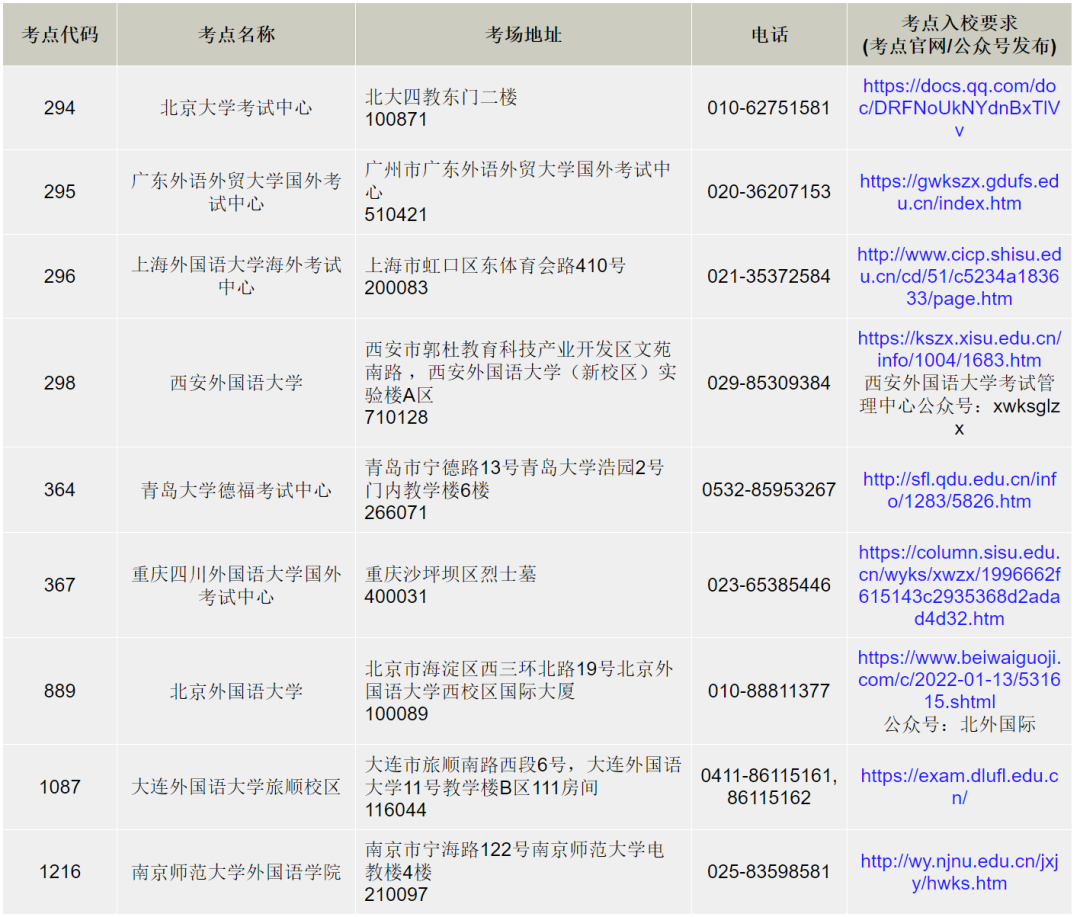This screenshot has height=917, width=1080.
Task: Select phone number 023-65385446
Action: (769, 585)
